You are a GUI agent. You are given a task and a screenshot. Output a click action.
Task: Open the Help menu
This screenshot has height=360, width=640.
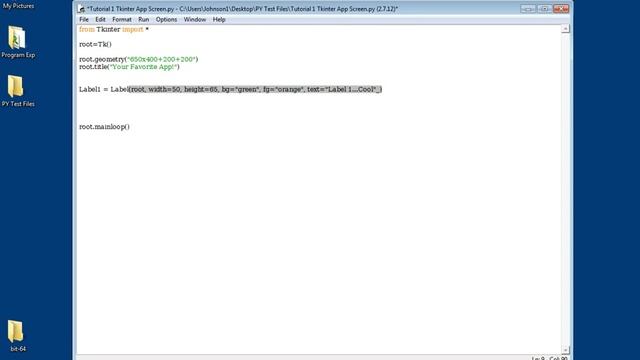click(219, 19)
